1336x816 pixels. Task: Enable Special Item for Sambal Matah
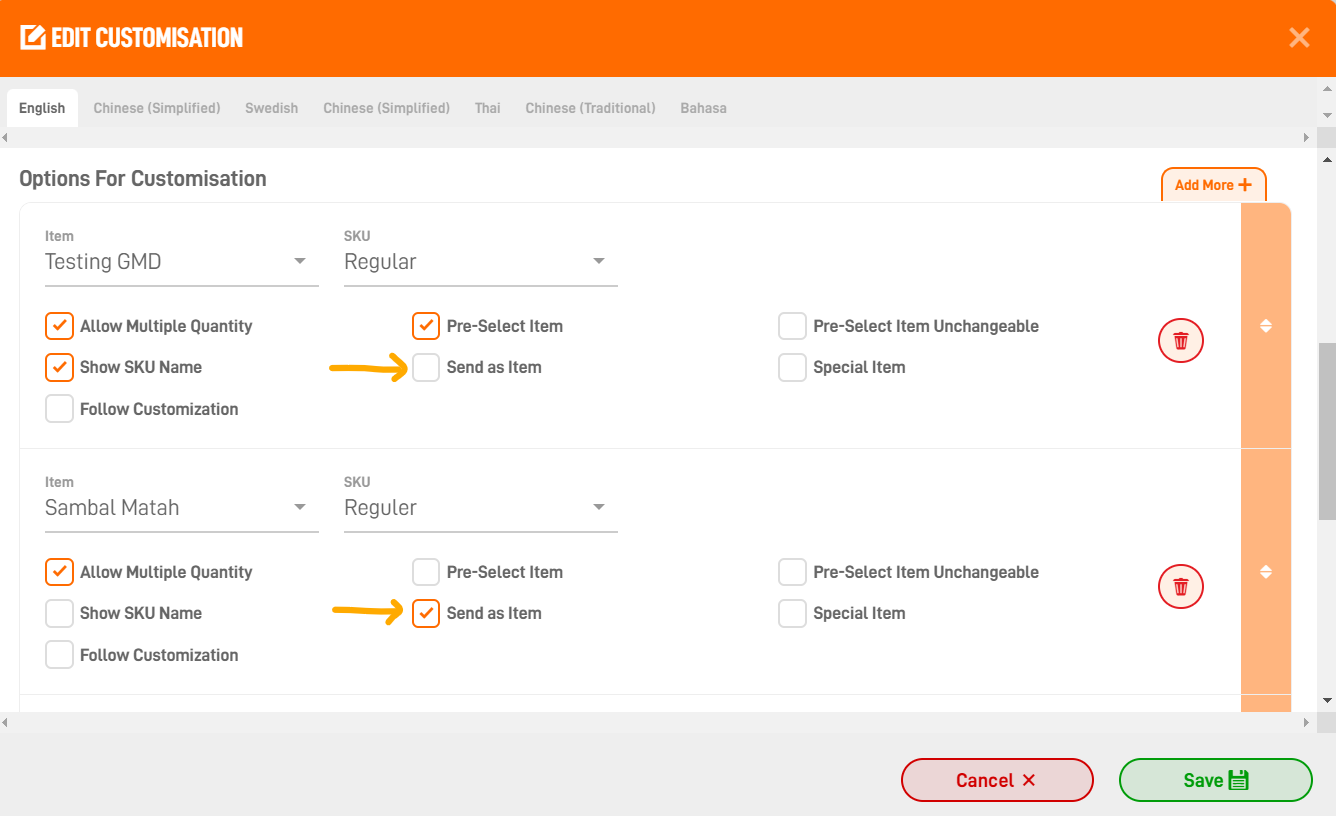click(x=792, y=613)
